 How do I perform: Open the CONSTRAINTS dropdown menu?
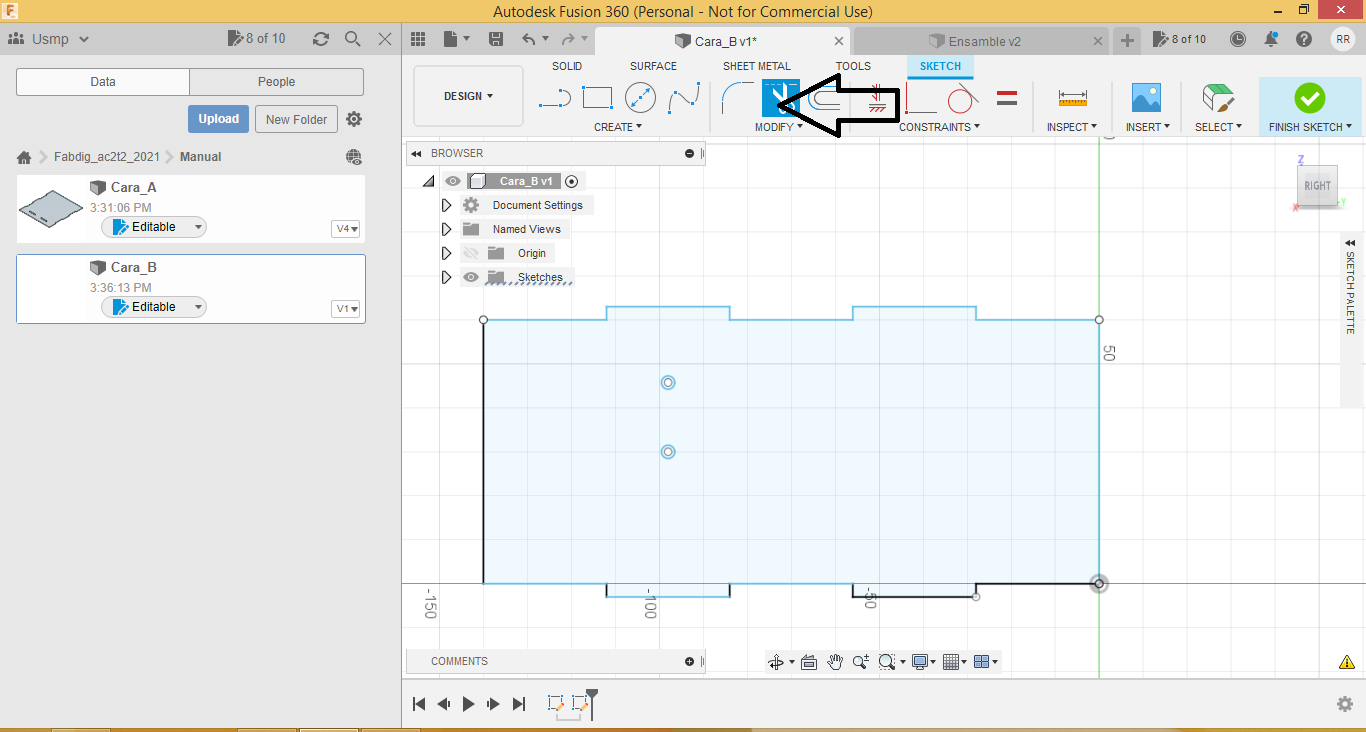939,127
